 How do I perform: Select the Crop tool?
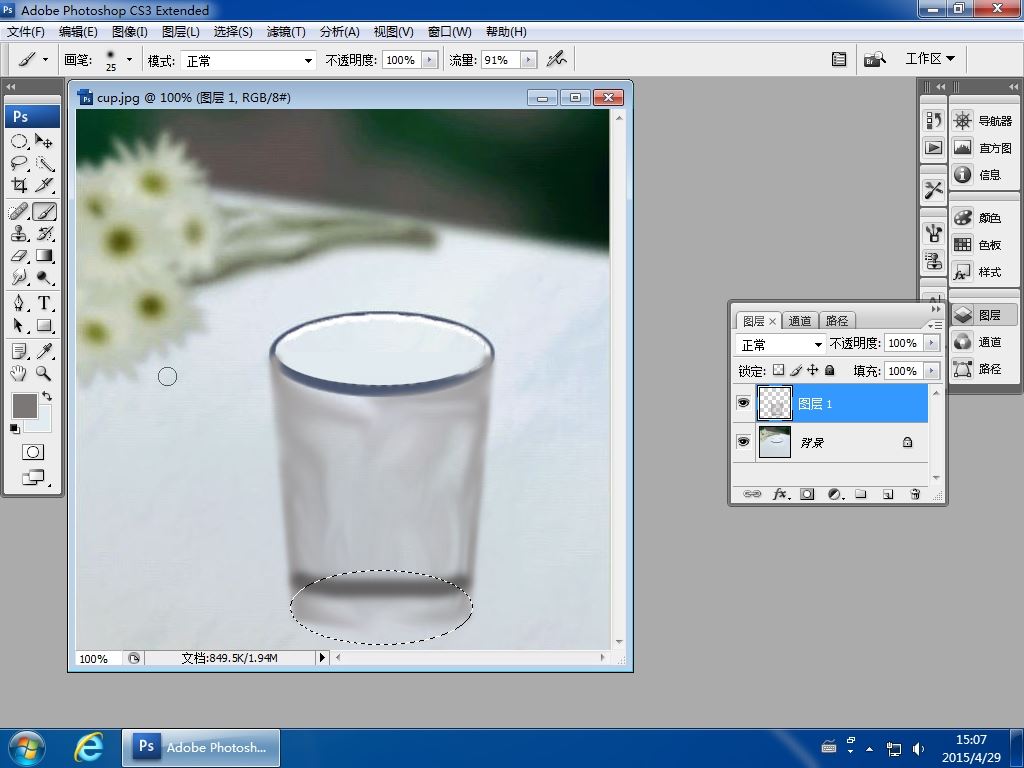19,185
